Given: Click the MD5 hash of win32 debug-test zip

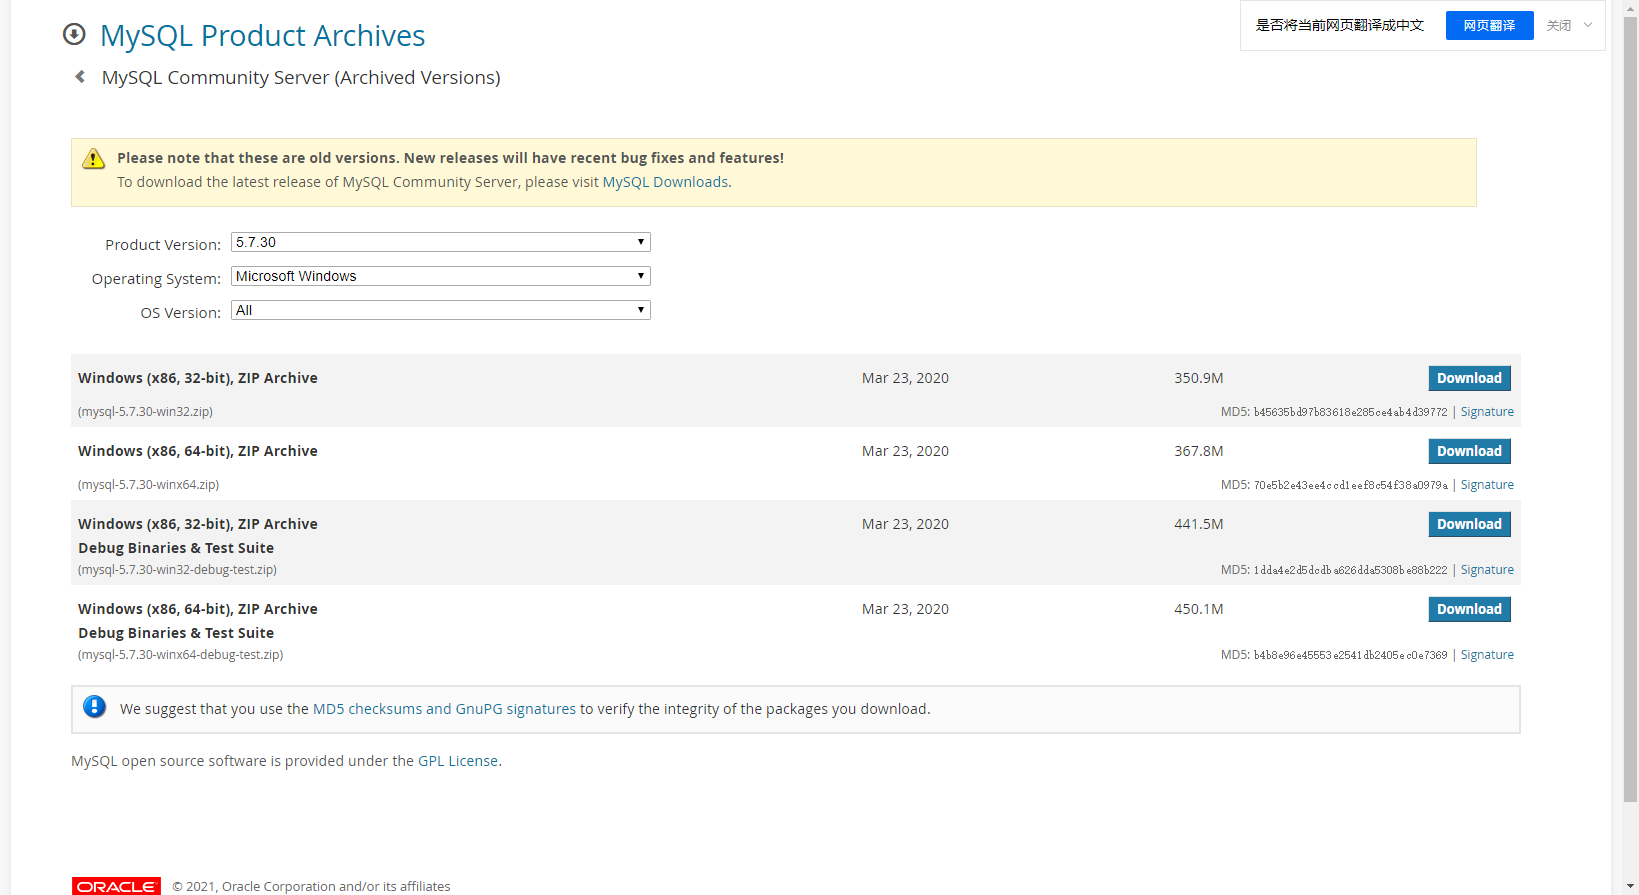Looking at the screenshot, I should pos(1350,570).
